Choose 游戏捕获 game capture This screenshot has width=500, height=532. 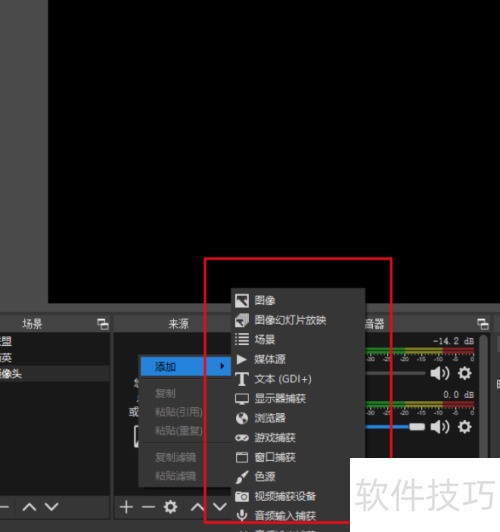coord(298,438)
